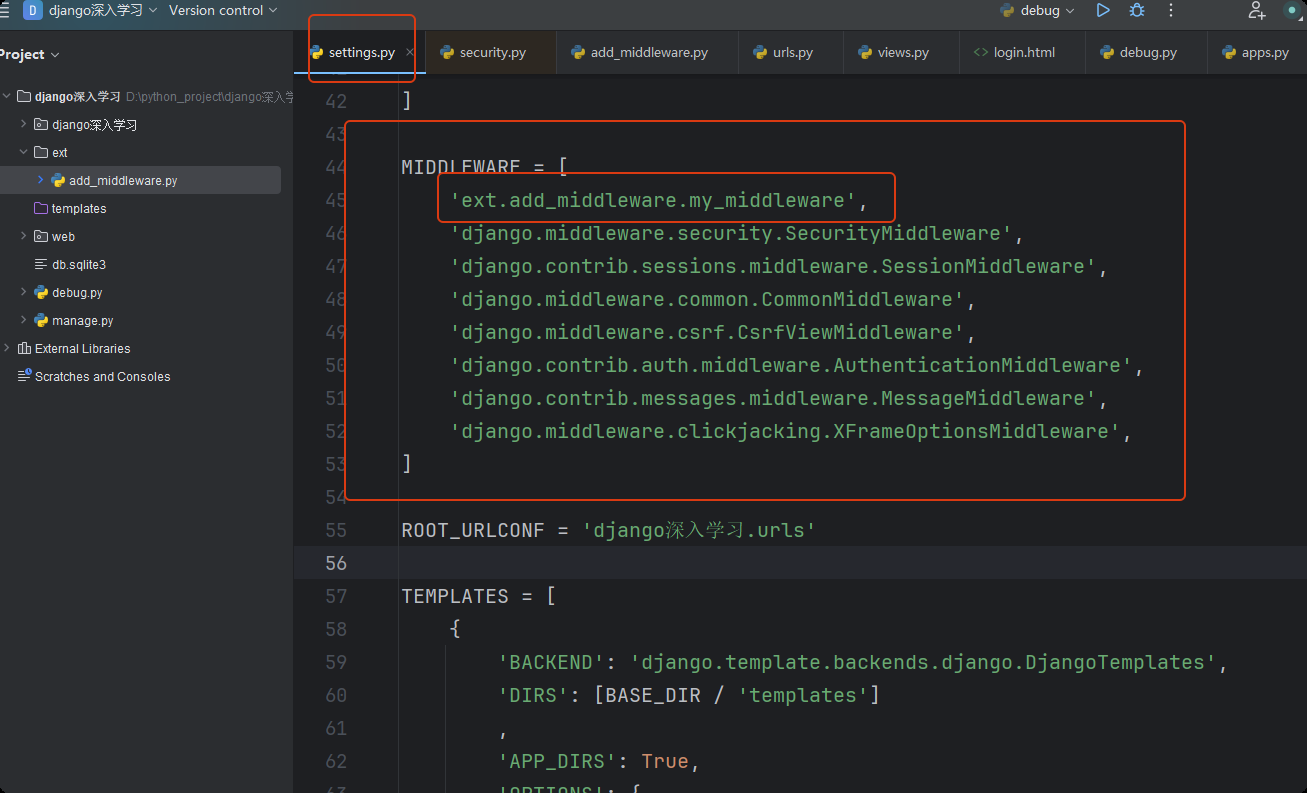Select manage.py file in the tree

(83, 321)
